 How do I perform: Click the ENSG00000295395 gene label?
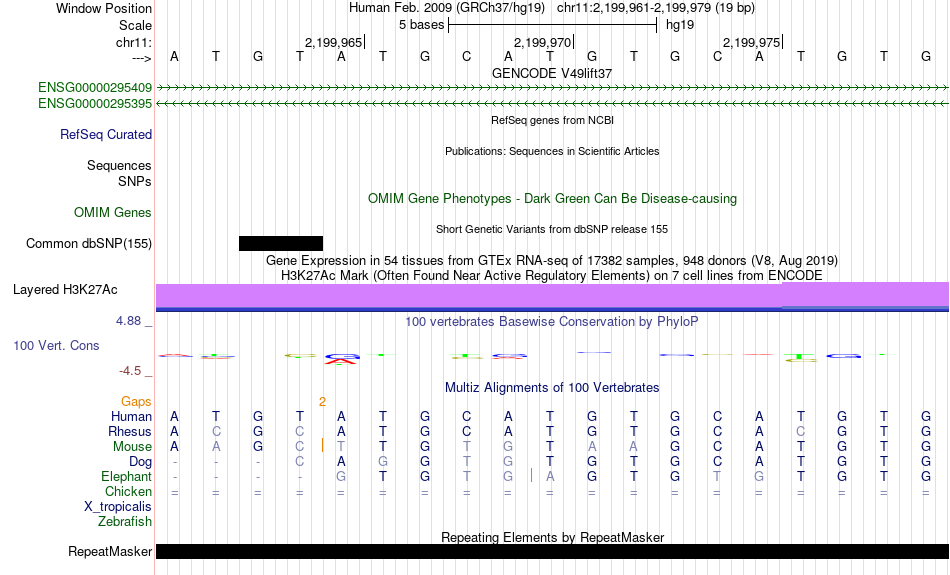[95, 104]
